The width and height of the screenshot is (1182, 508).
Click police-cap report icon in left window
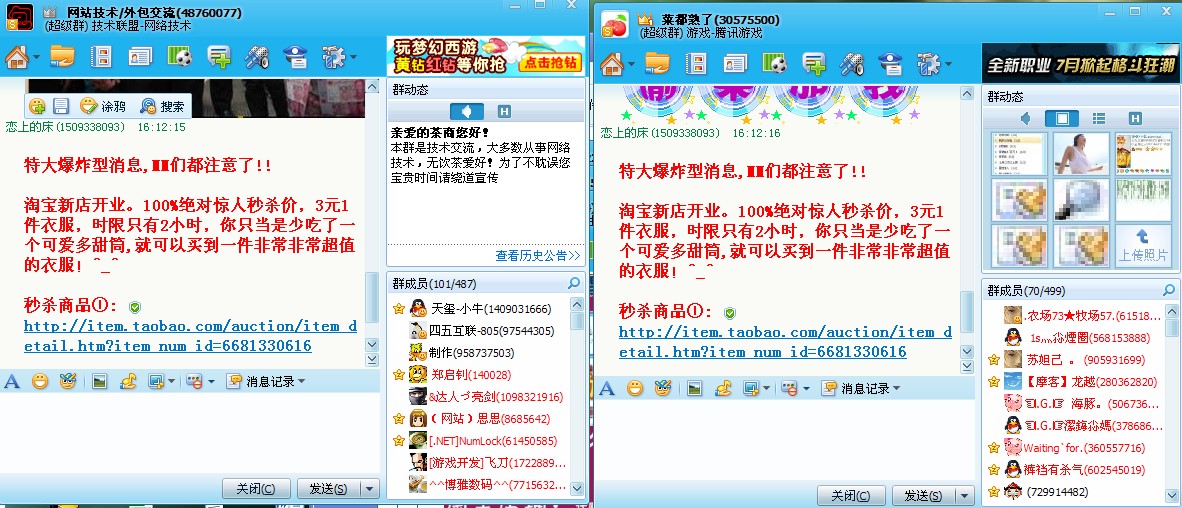[x=295, y=57]
